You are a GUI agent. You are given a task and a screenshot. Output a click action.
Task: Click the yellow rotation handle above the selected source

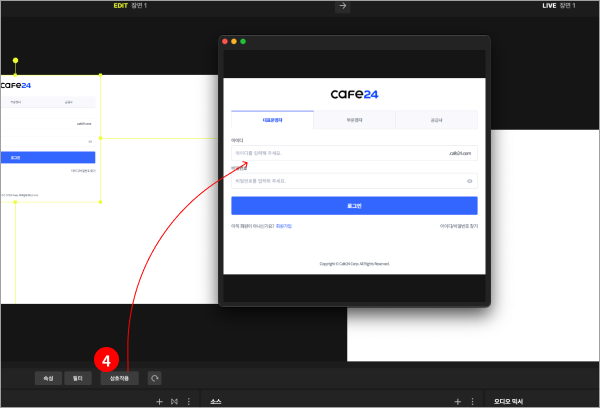[x=15, y=60]
